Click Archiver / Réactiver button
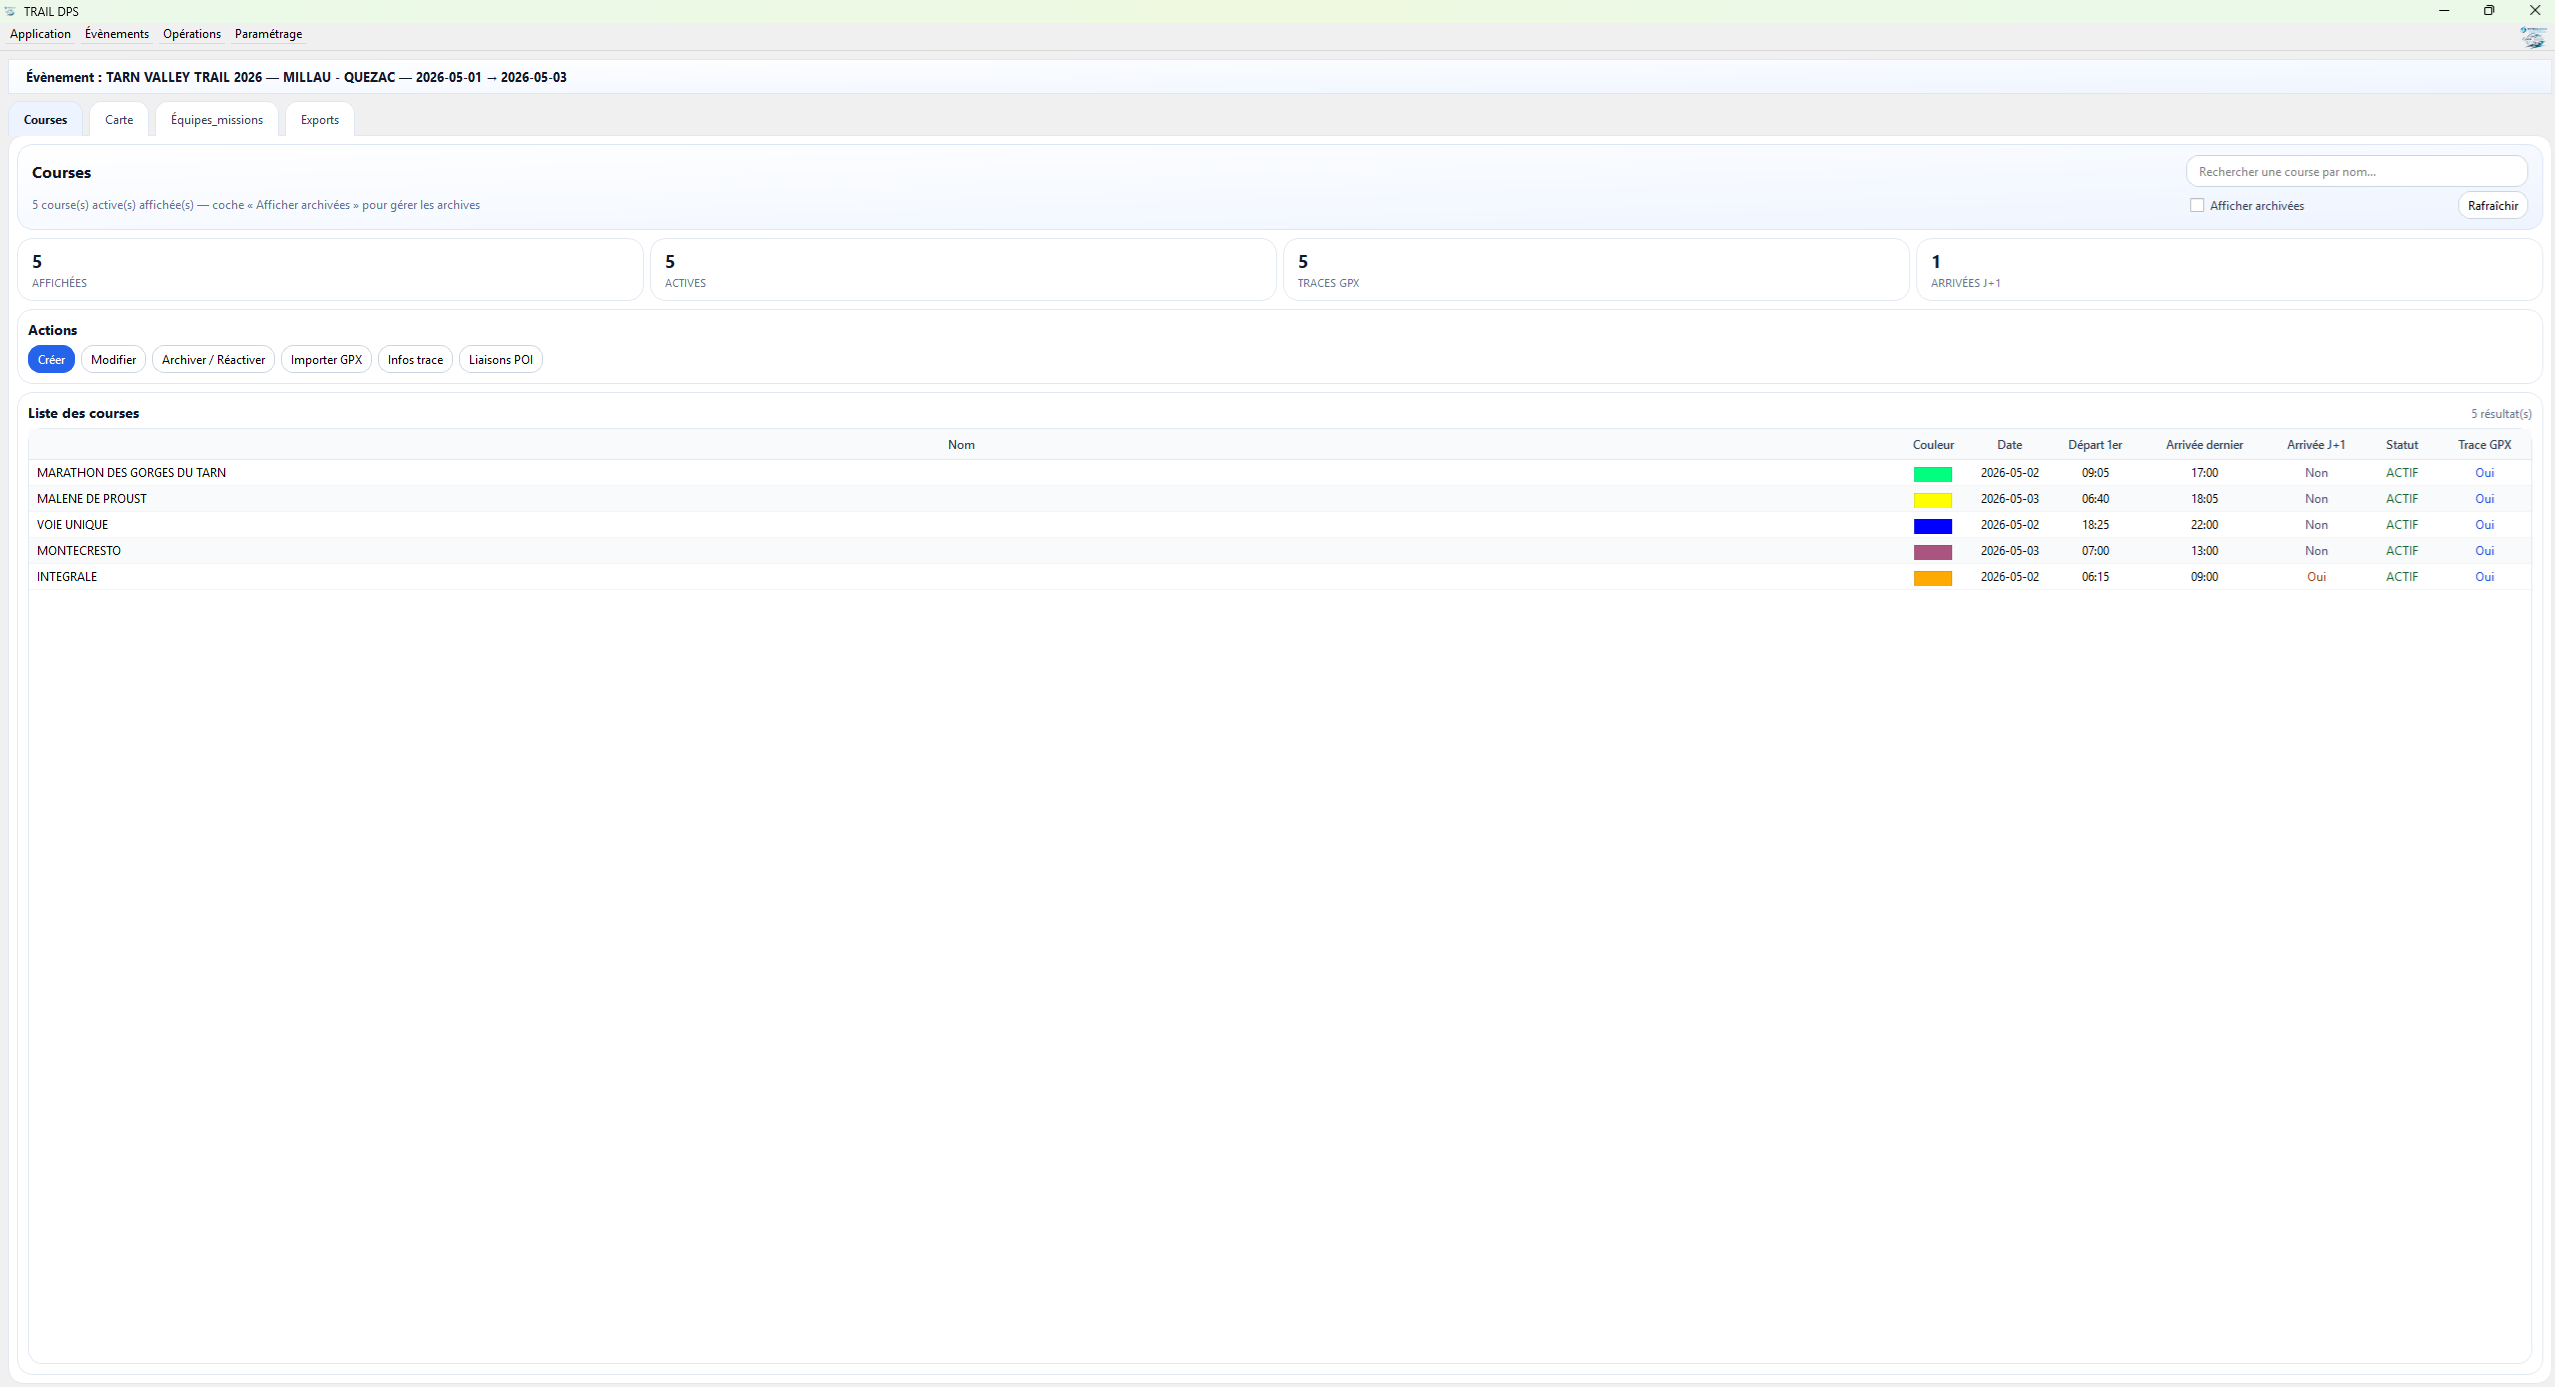The height and width of the screenshot is (1387, 2555). [x=213, y=360]
